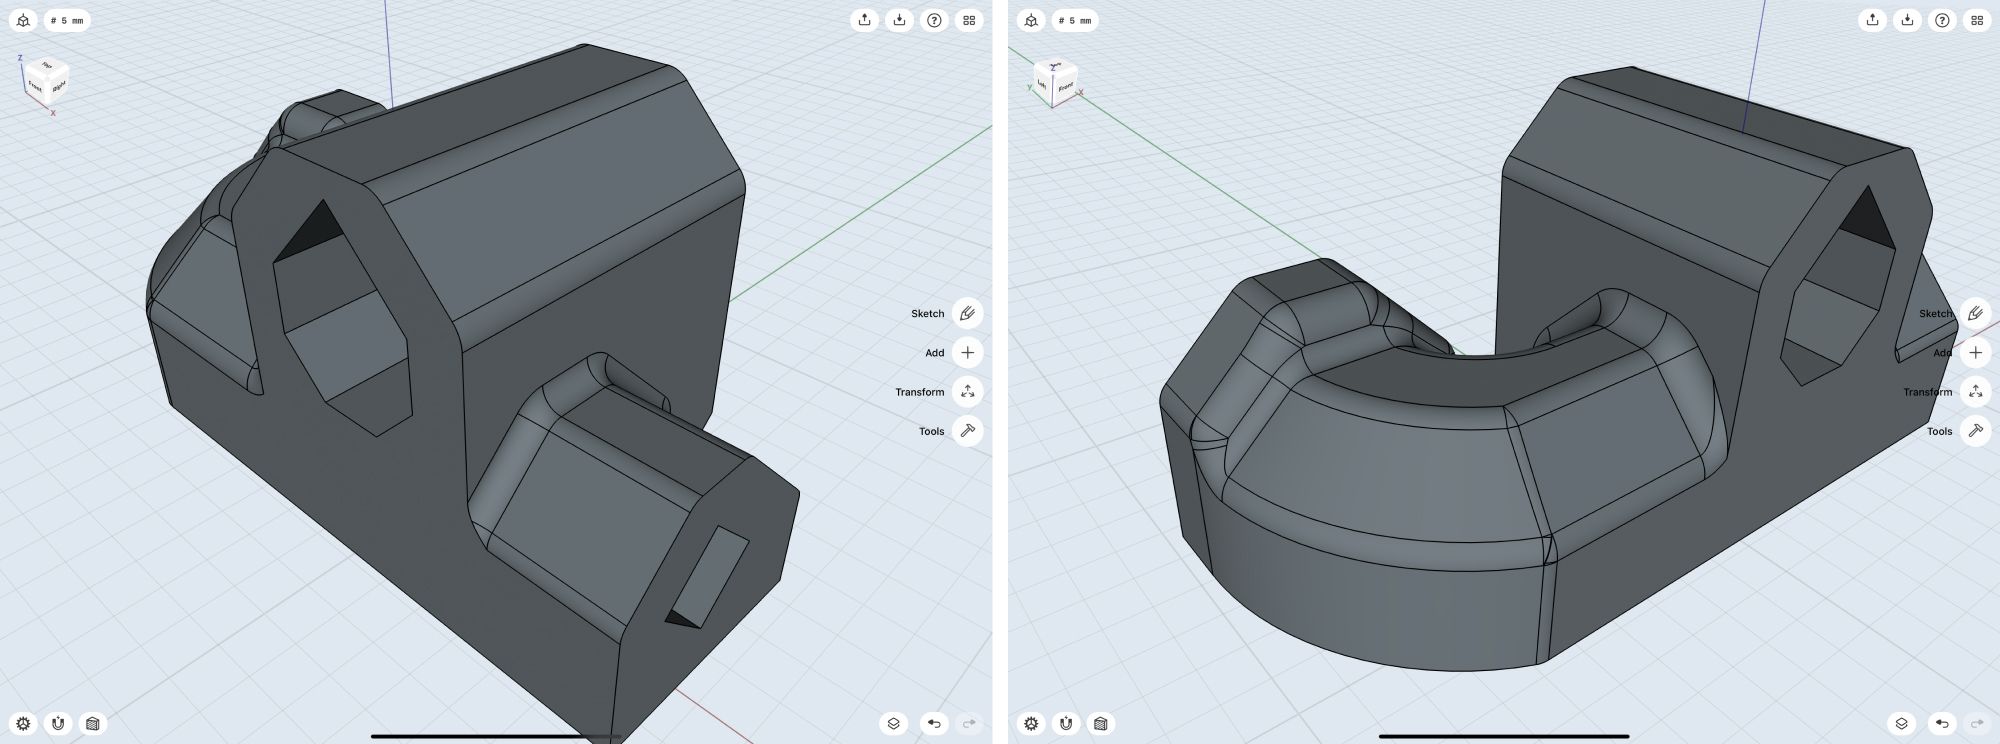Click the Tools label in right screenshot
This screenshot has height=744, width=2000.
pyautogui.click(x=1939, y=432)
